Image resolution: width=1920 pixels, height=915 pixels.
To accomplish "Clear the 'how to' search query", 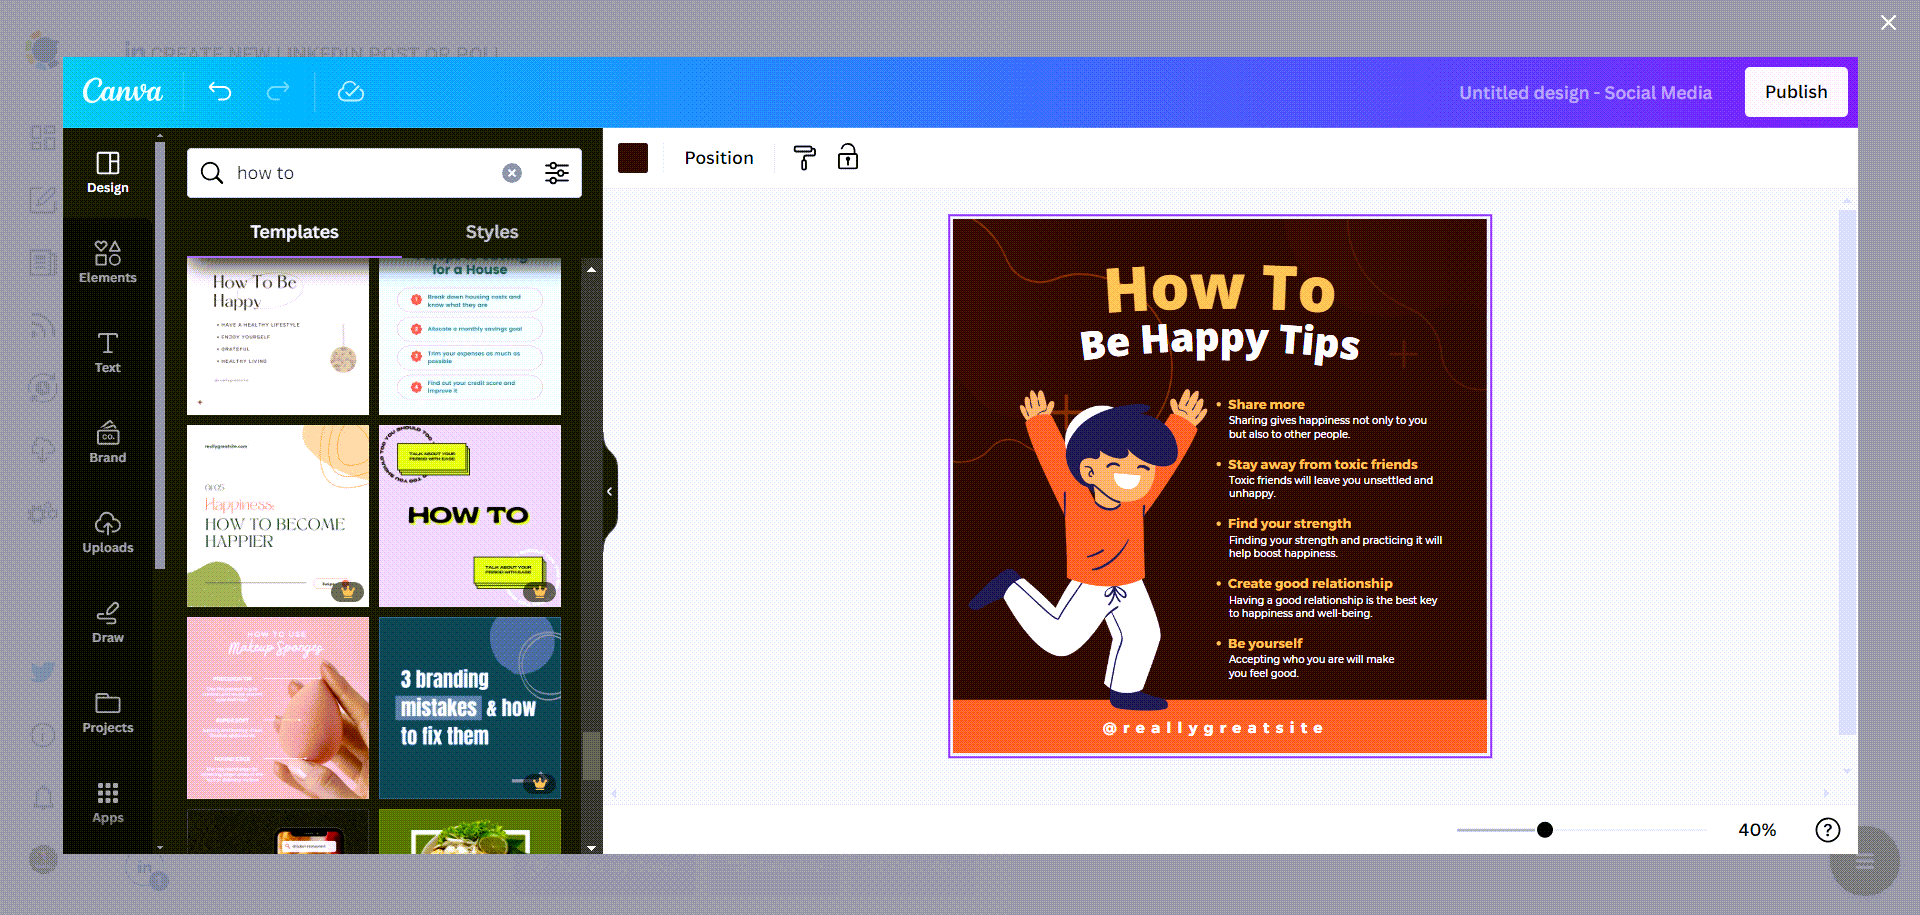I will pos(512,172).
